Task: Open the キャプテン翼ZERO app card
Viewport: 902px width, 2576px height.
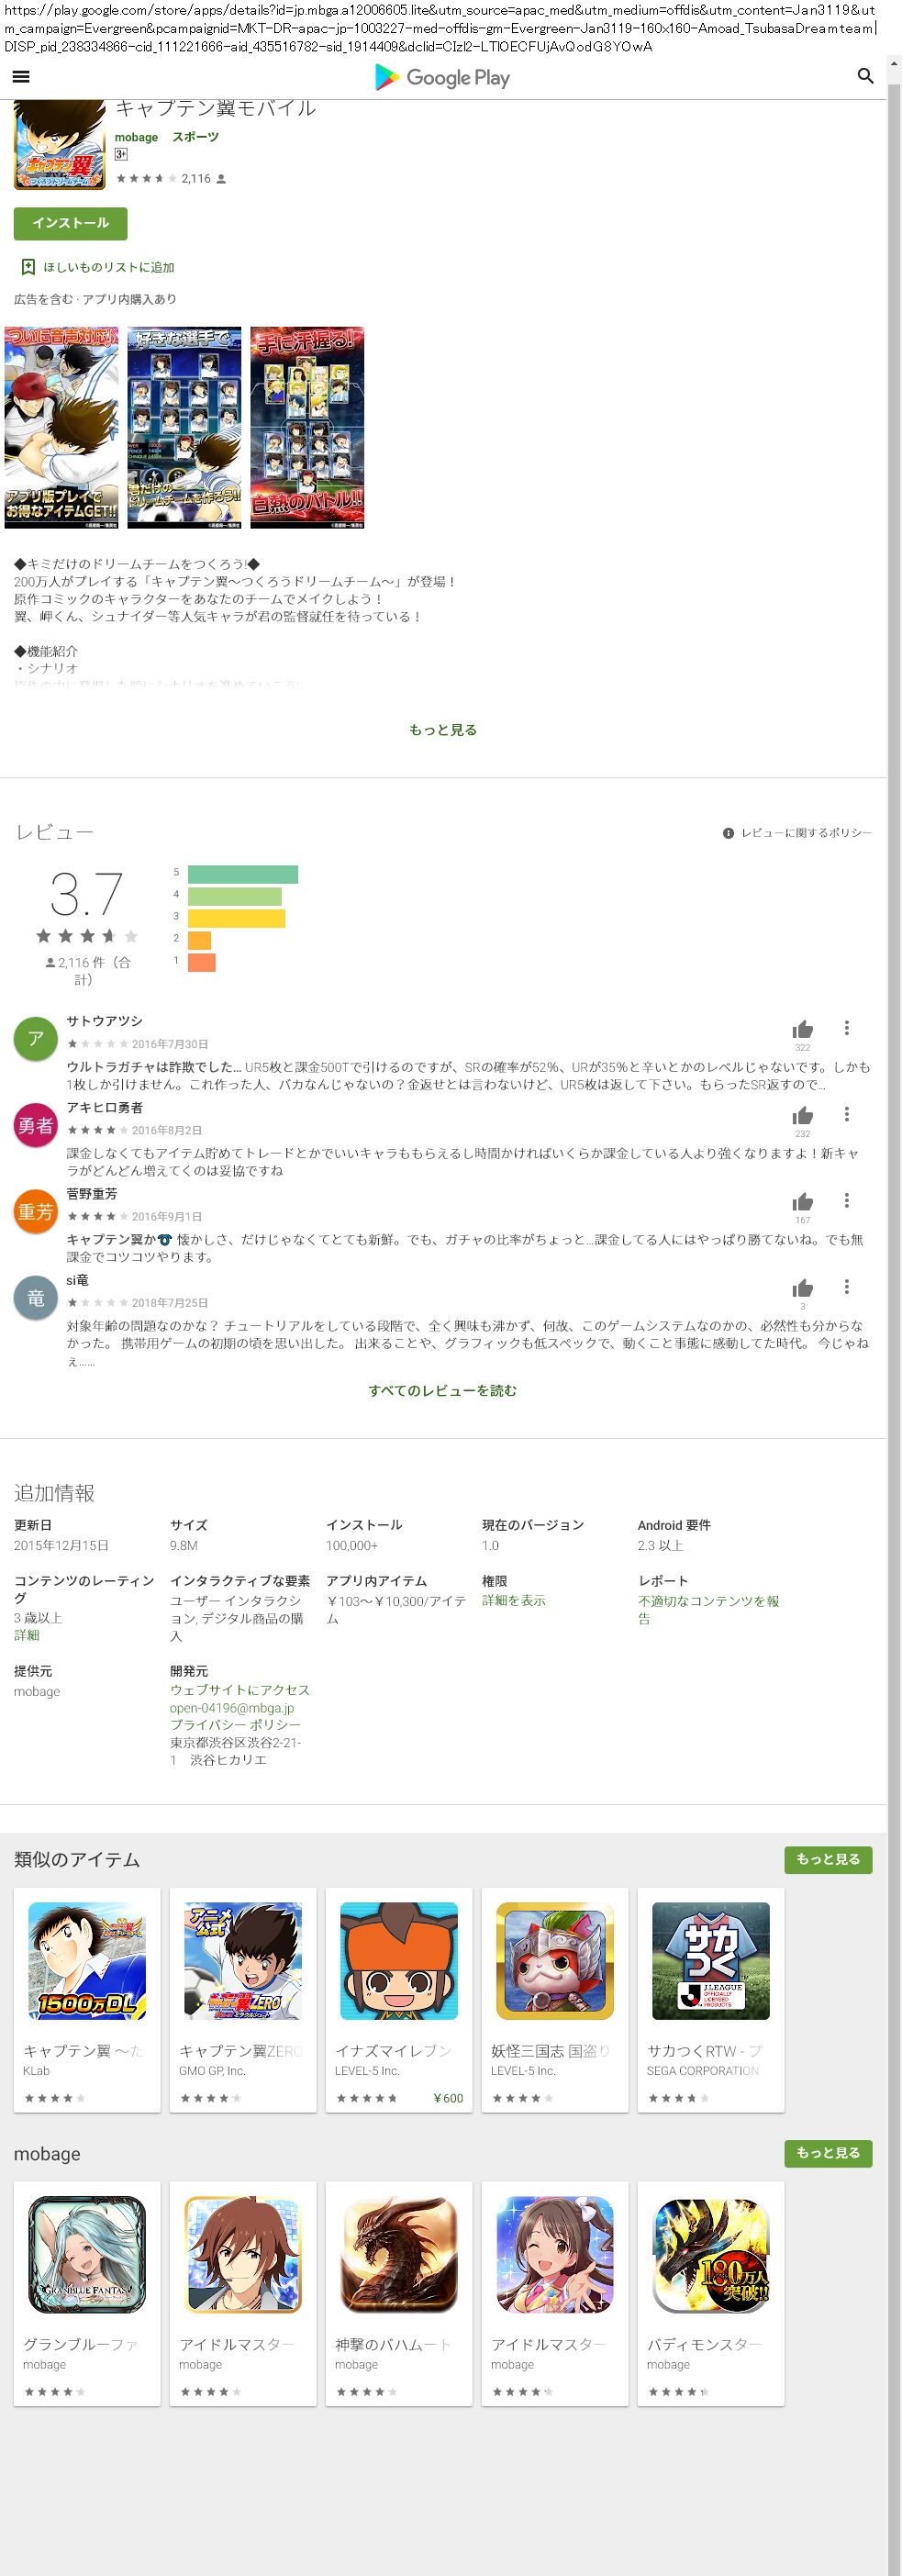Action: click(243, 1999)
